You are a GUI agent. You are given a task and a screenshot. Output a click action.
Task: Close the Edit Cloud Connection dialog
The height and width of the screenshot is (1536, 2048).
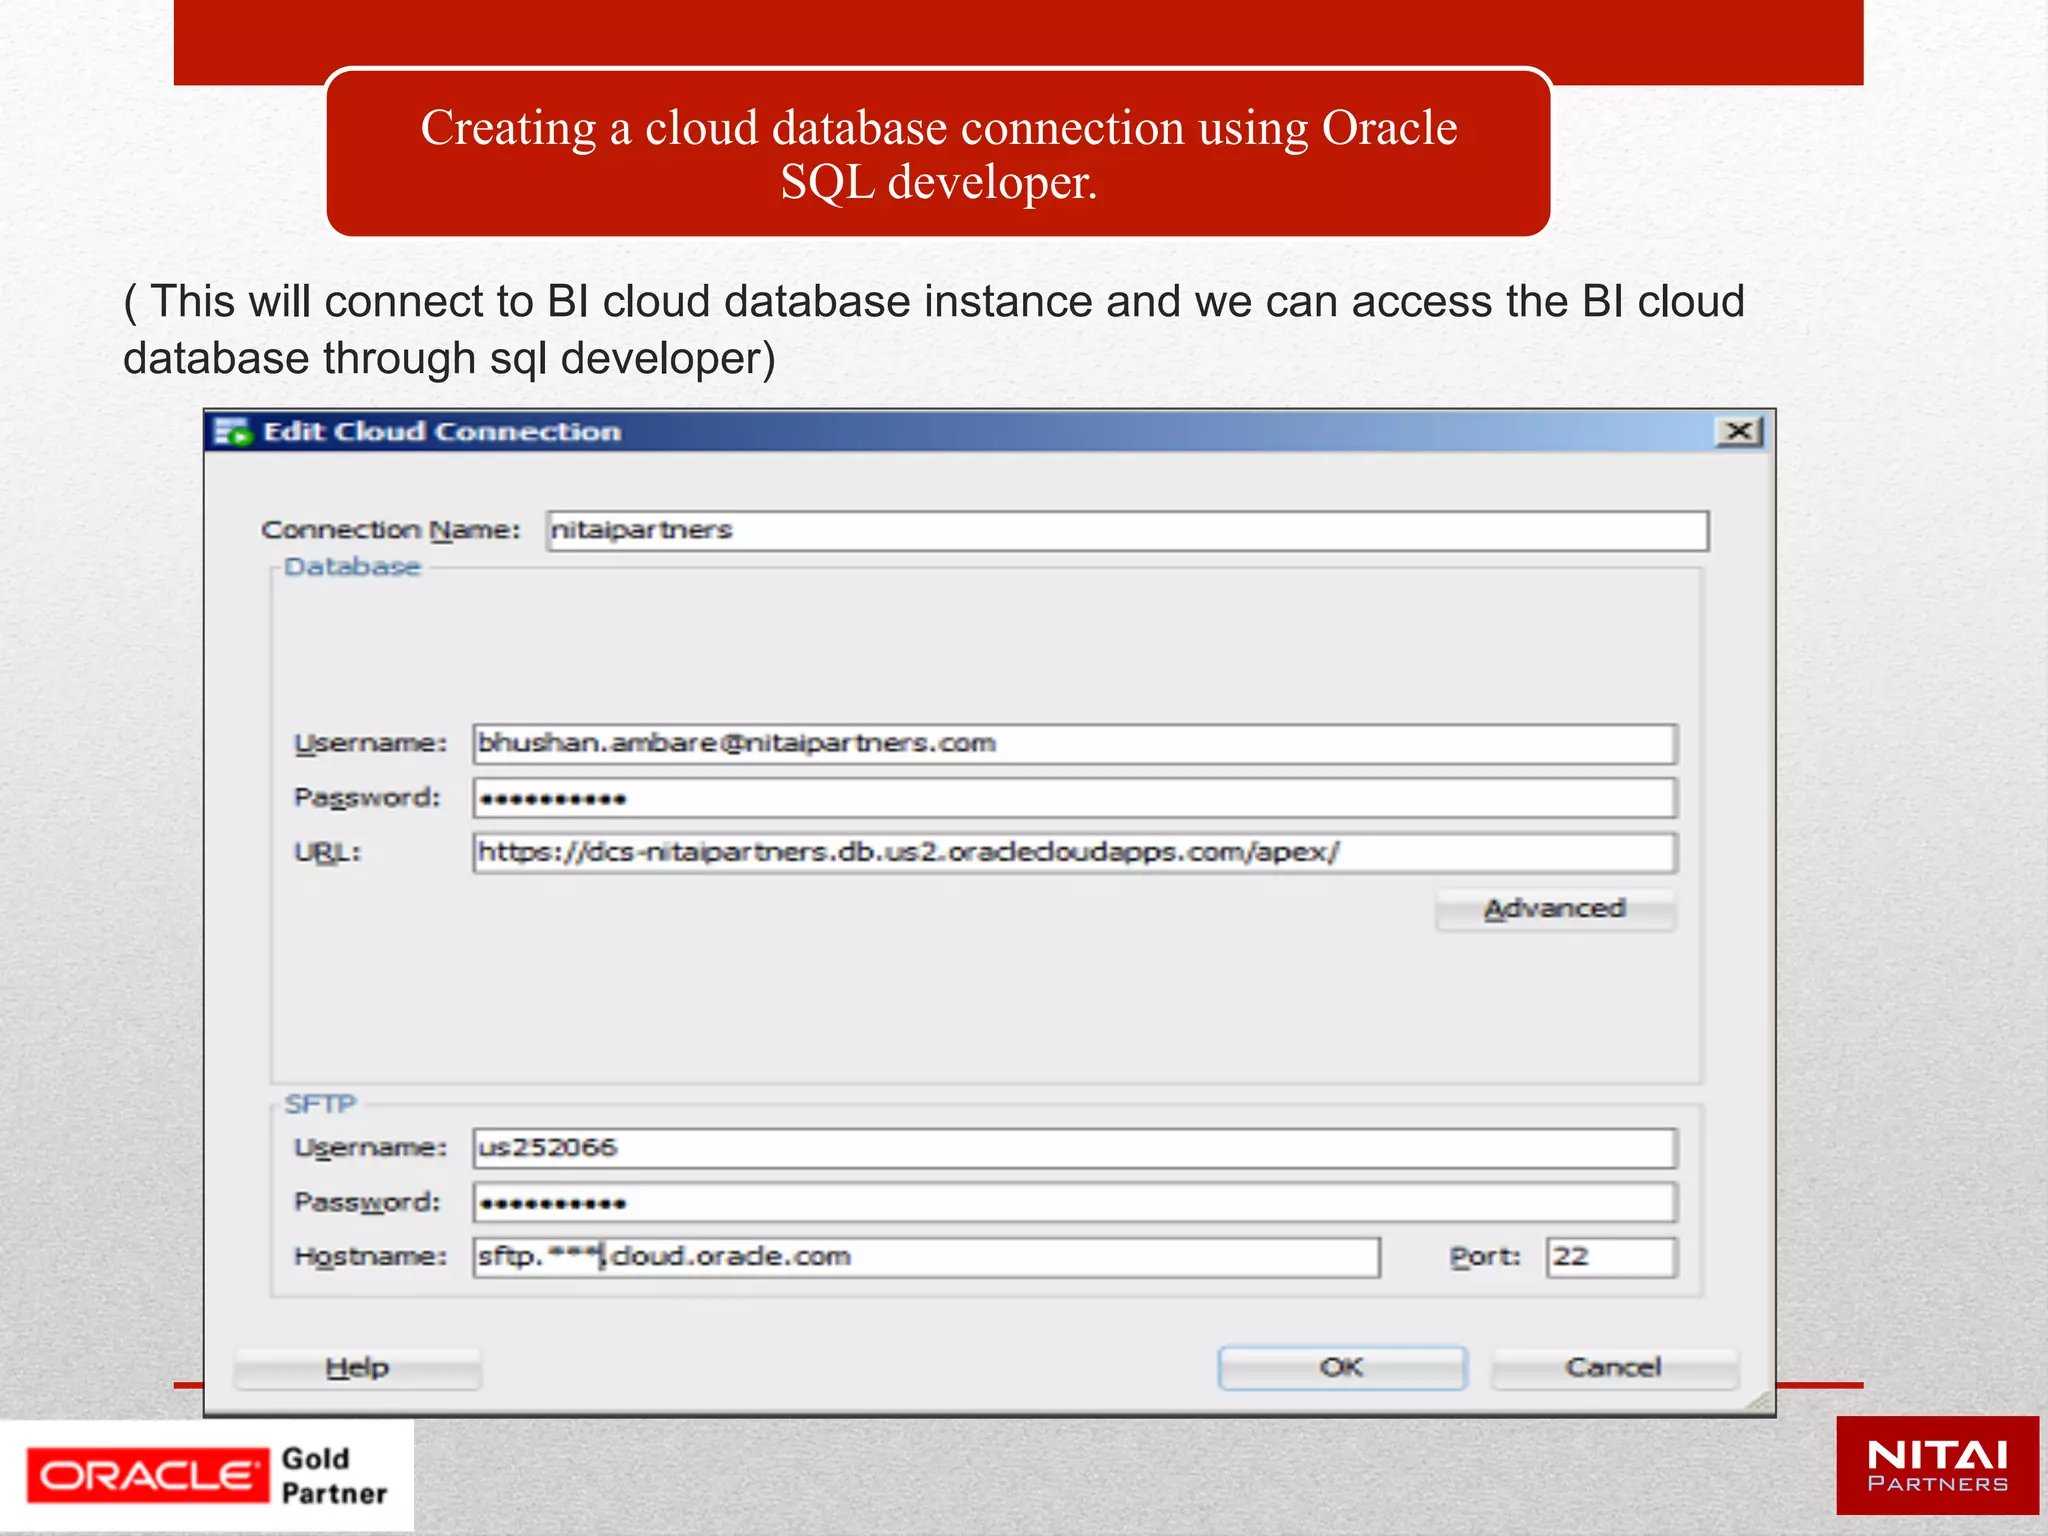coord(1739,431)
